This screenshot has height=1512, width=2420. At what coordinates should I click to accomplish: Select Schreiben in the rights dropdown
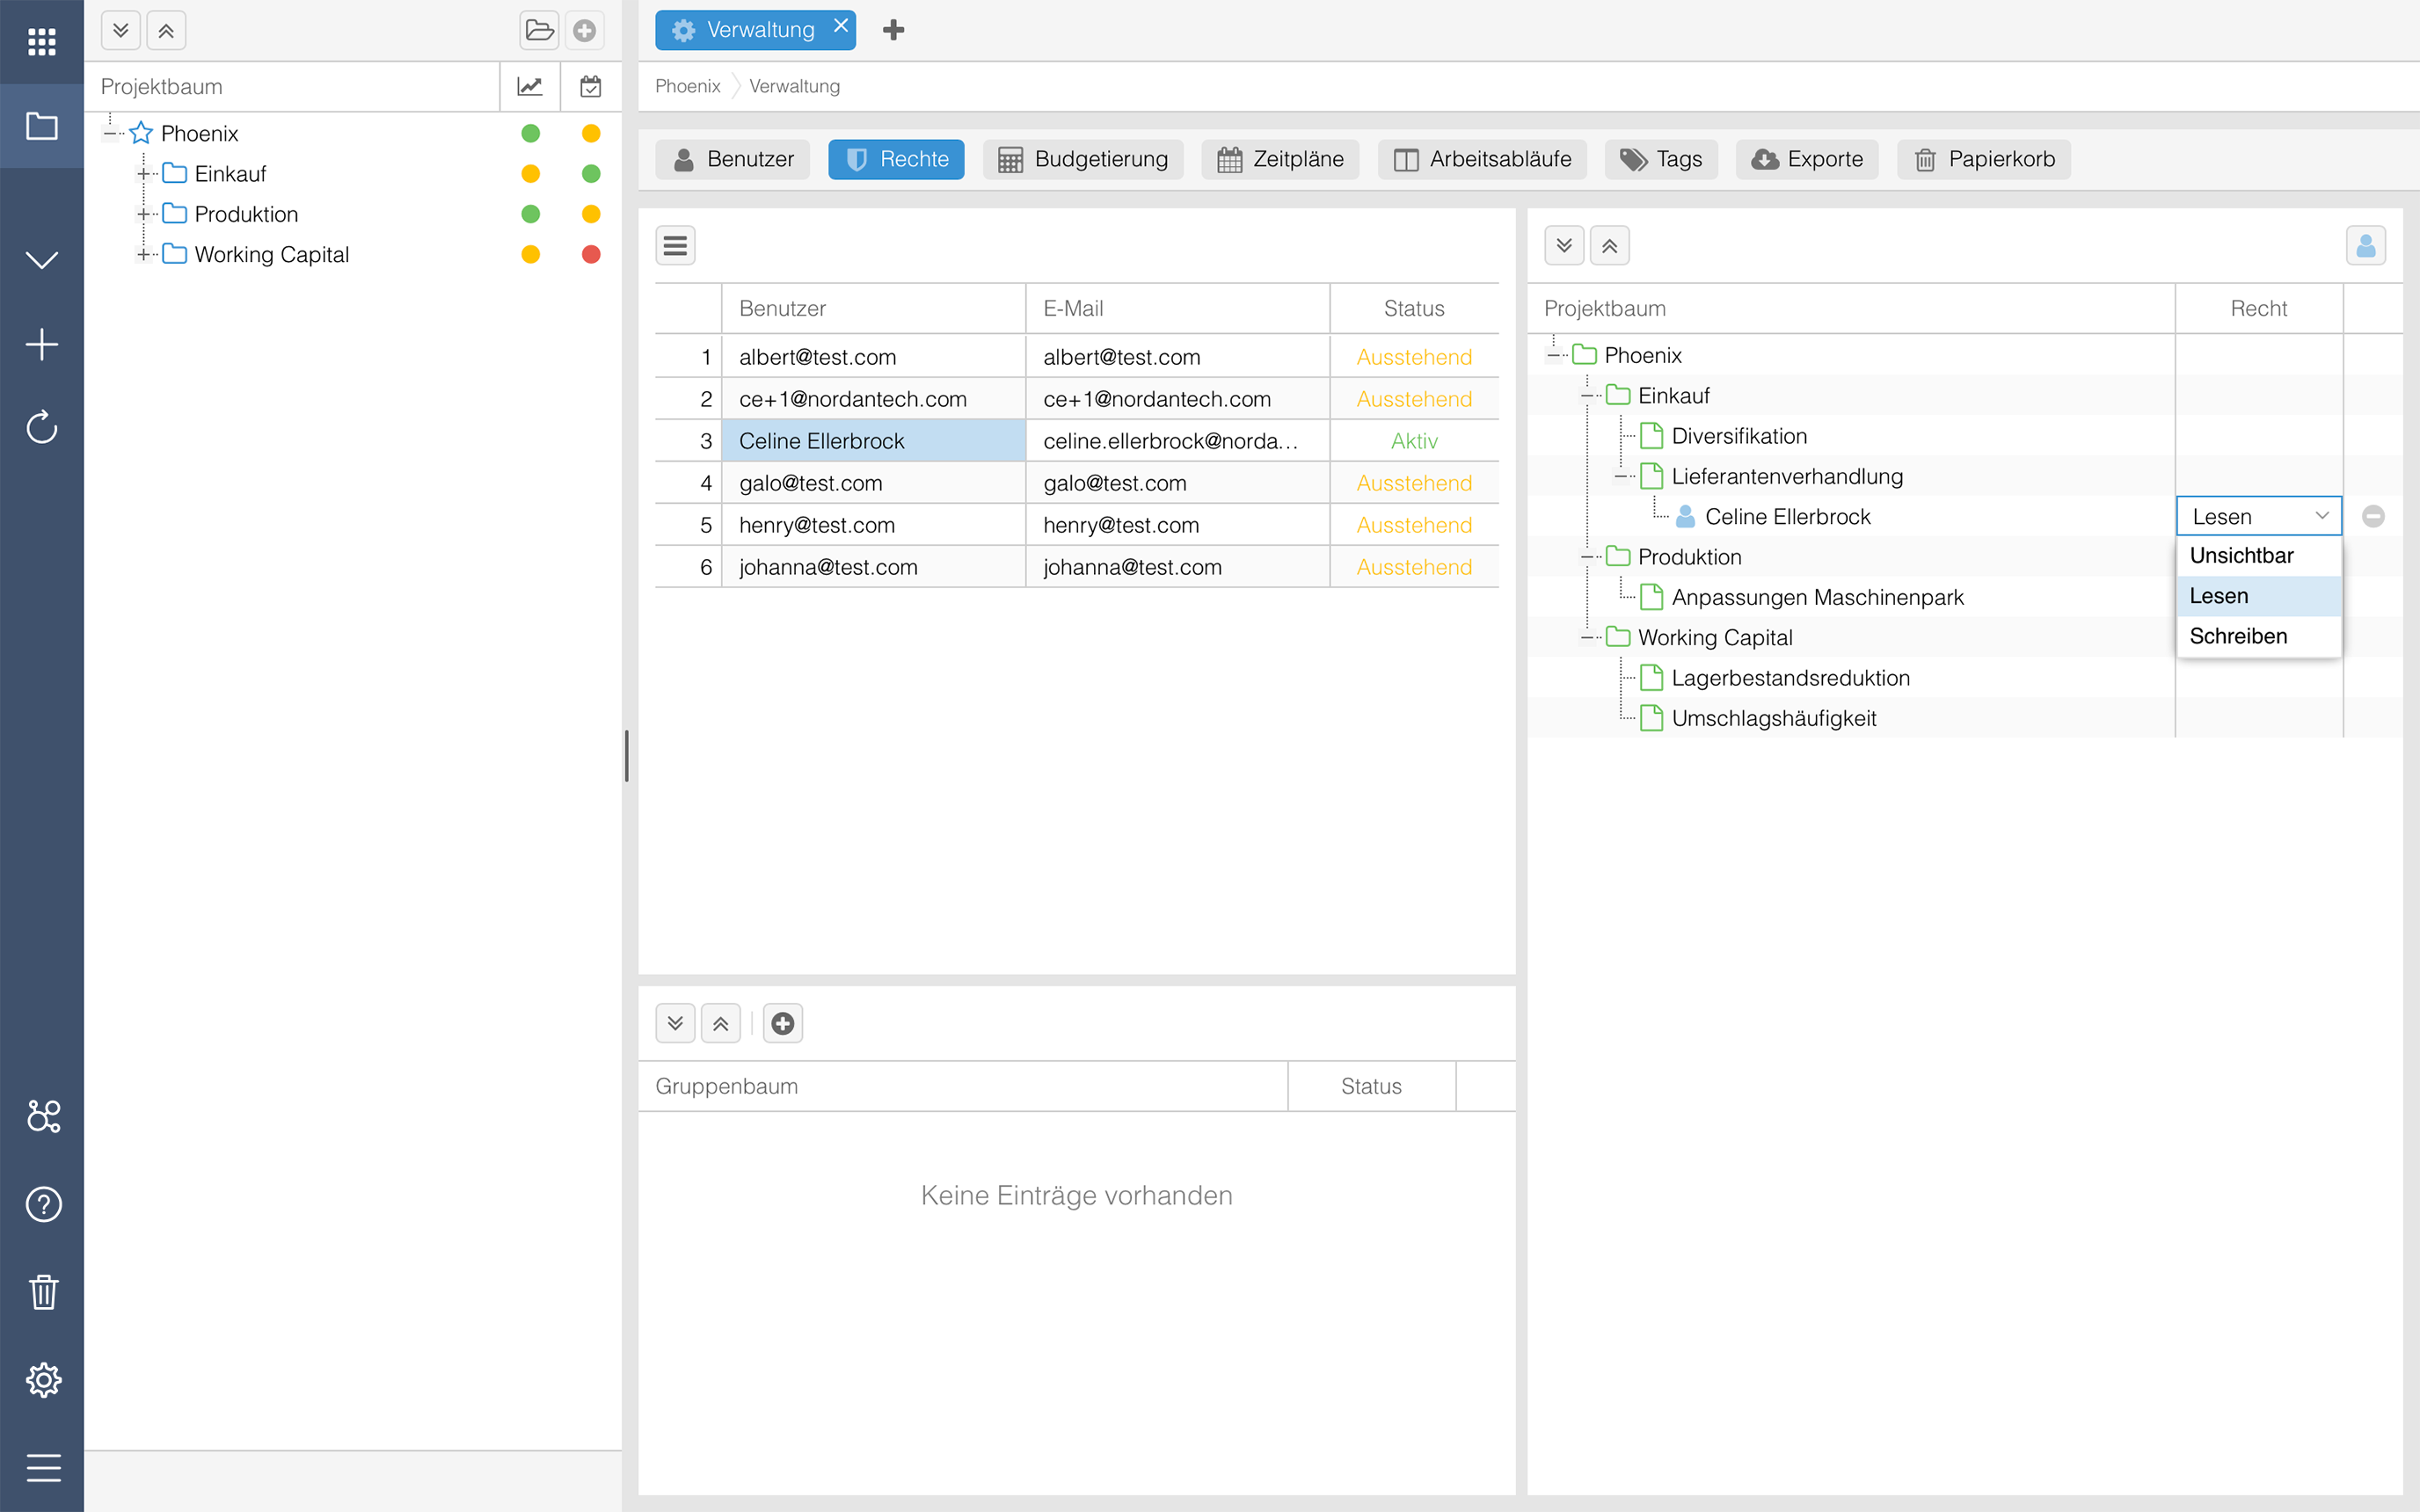point(2238,636)
